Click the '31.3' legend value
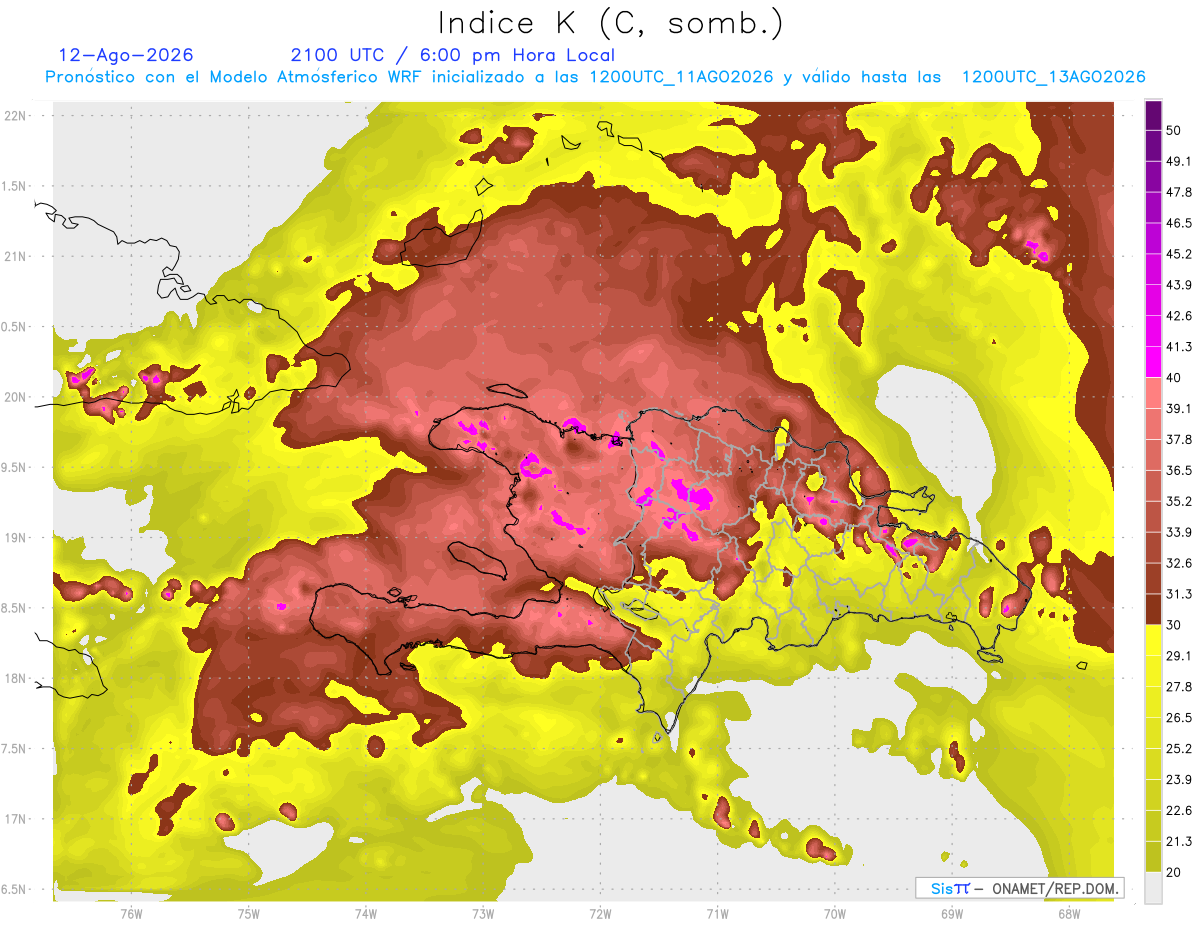The image size is (1200, 927). 1179,594
